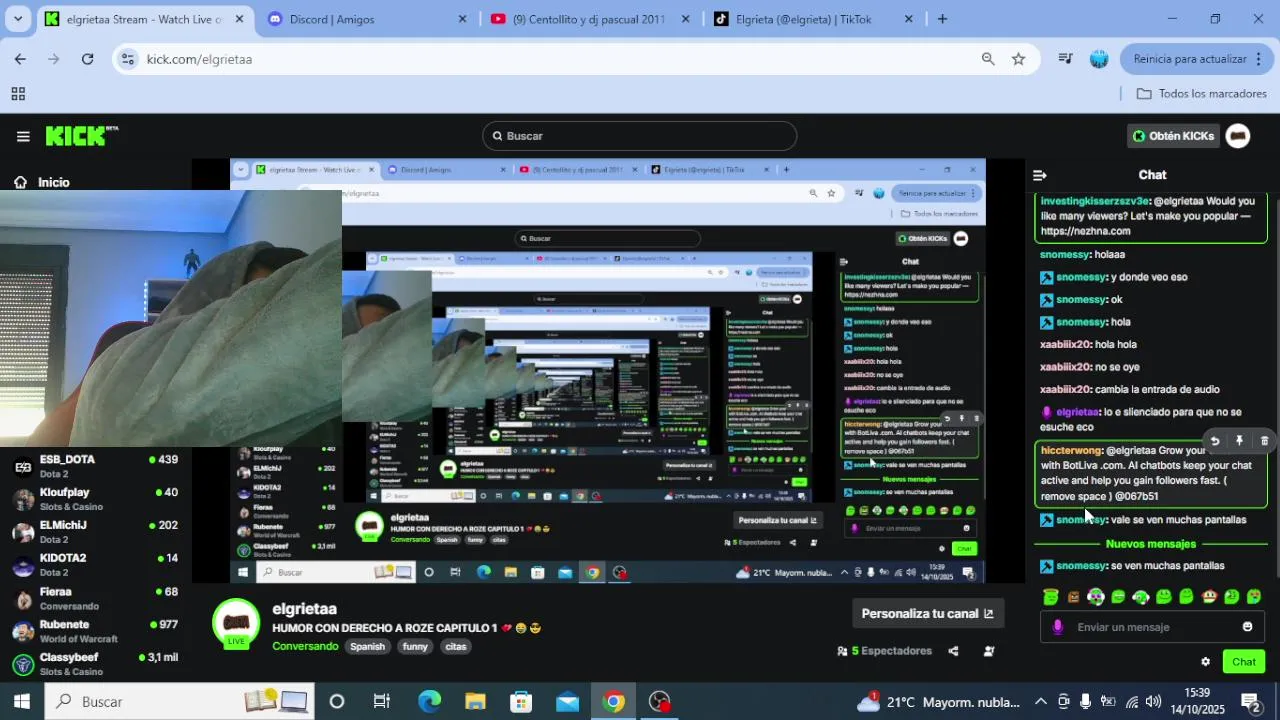Open Chrome media controls icon

[x=1065, y=59]
